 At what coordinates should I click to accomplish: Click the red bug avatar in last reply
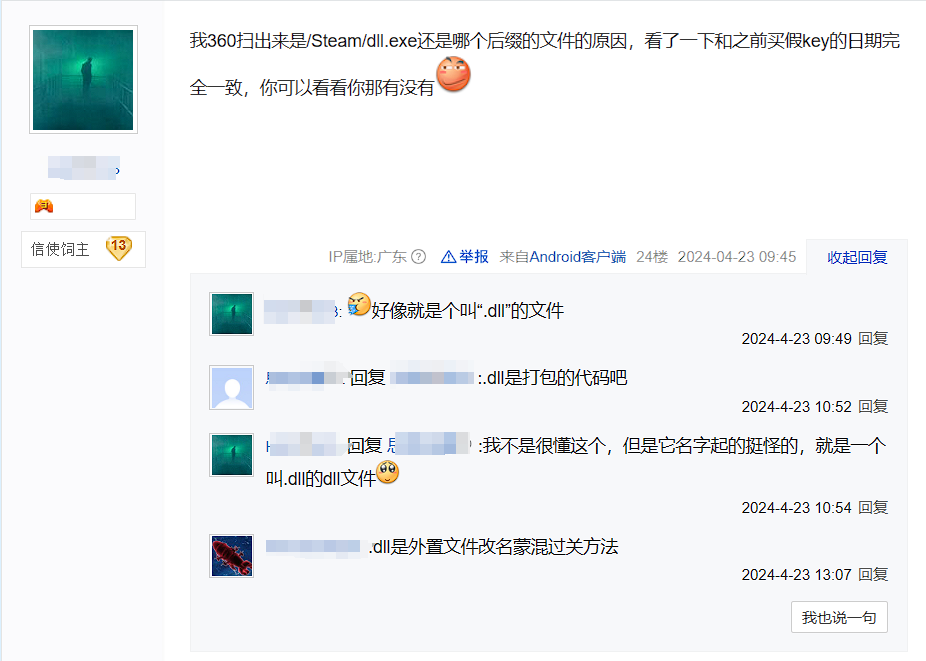[x=232, y=556]
